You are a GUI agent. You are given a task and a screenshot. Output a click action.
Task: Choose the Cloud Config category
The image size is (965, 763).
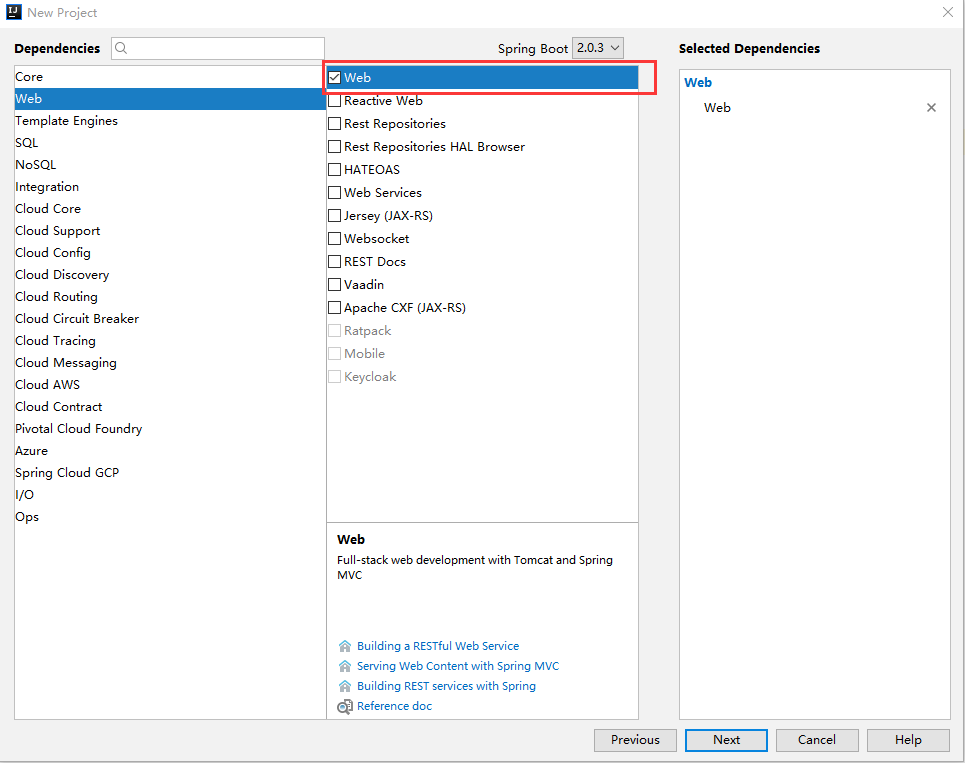170,253
